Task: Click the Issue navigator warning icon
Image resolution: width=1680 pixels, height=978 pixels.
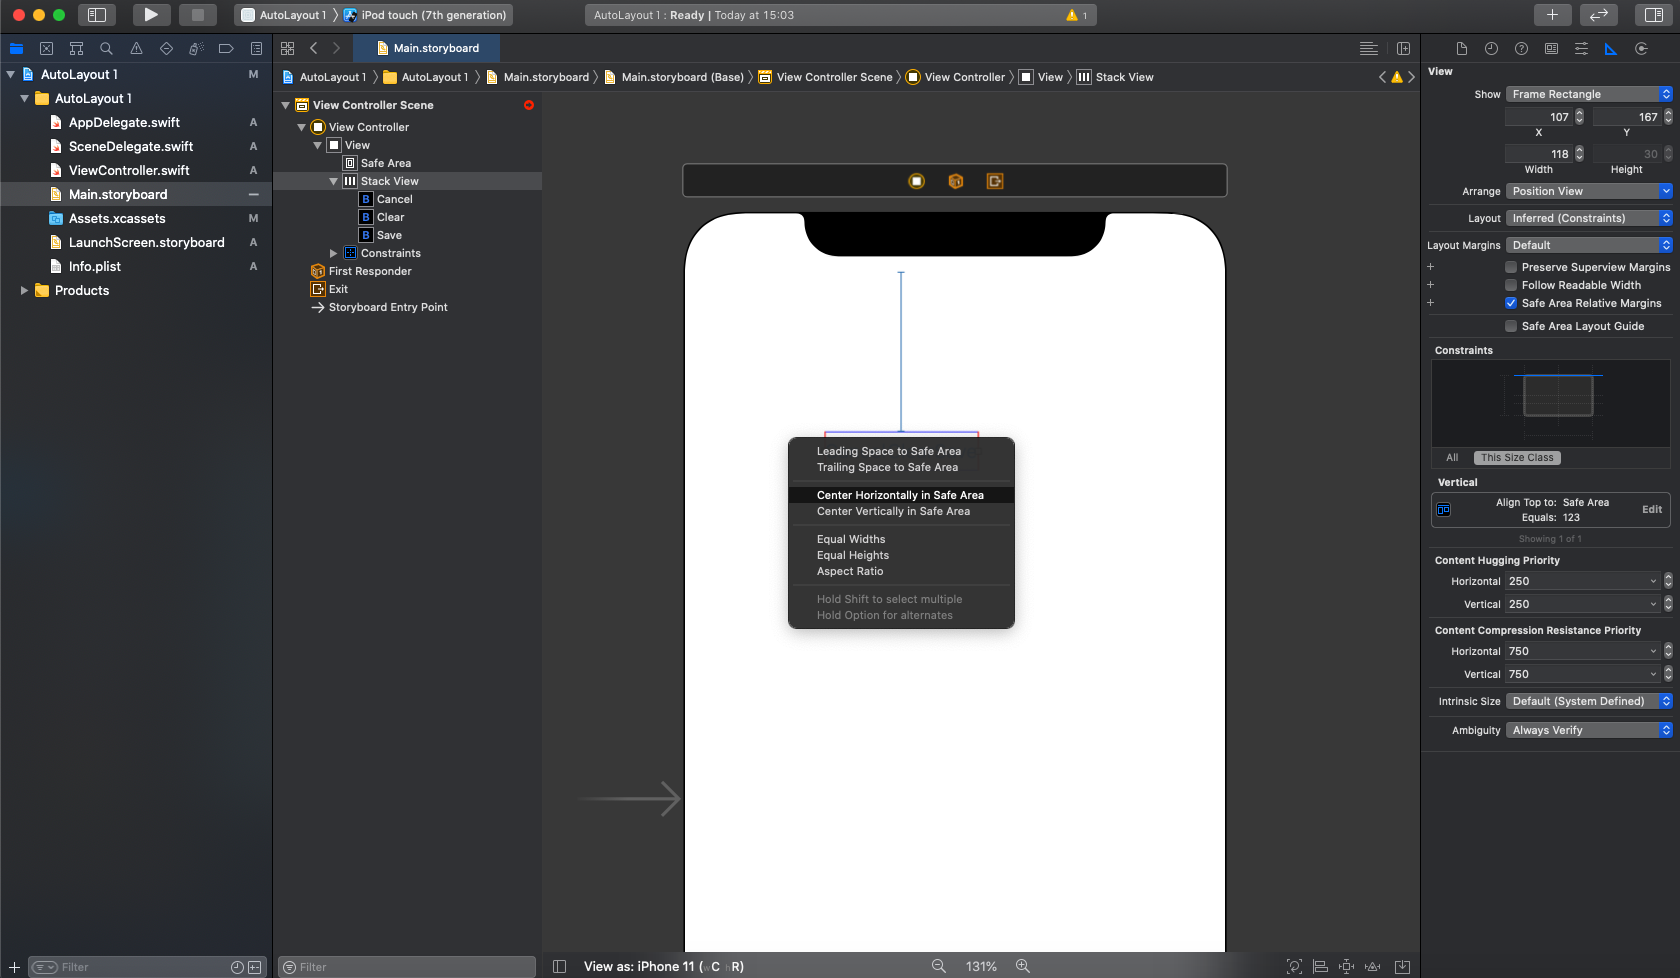Action: tap(136, 49)
